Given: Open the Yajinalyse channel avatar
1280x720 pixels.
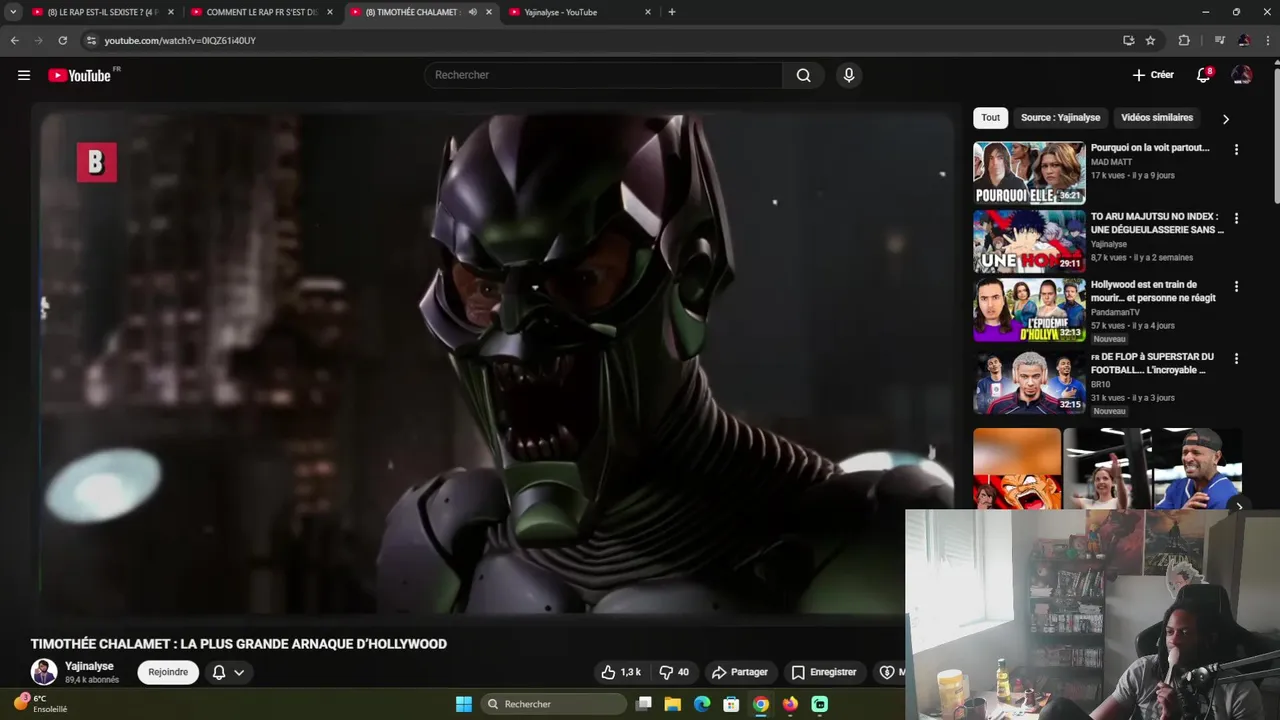Looking at the screenshot, I should pos(44,672).
